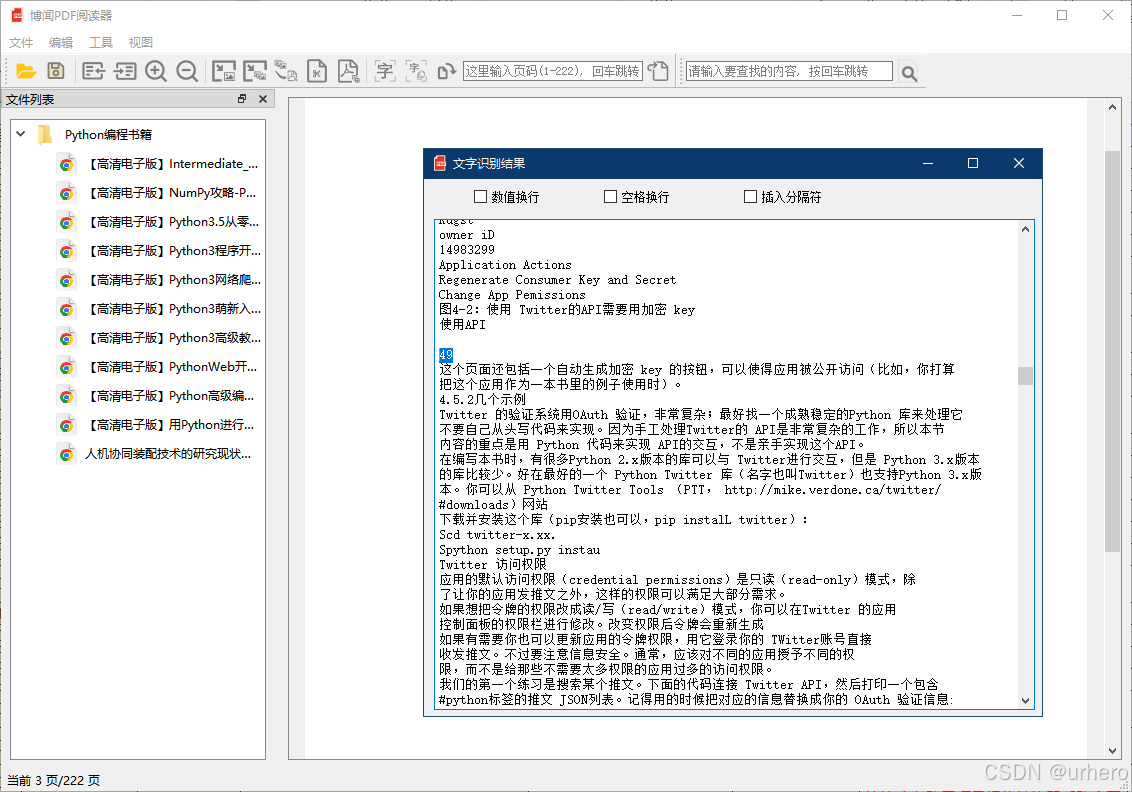This screenshot has height=792, width=1132.
Task: Open the 工具 menu
Action: coord(100,43)
